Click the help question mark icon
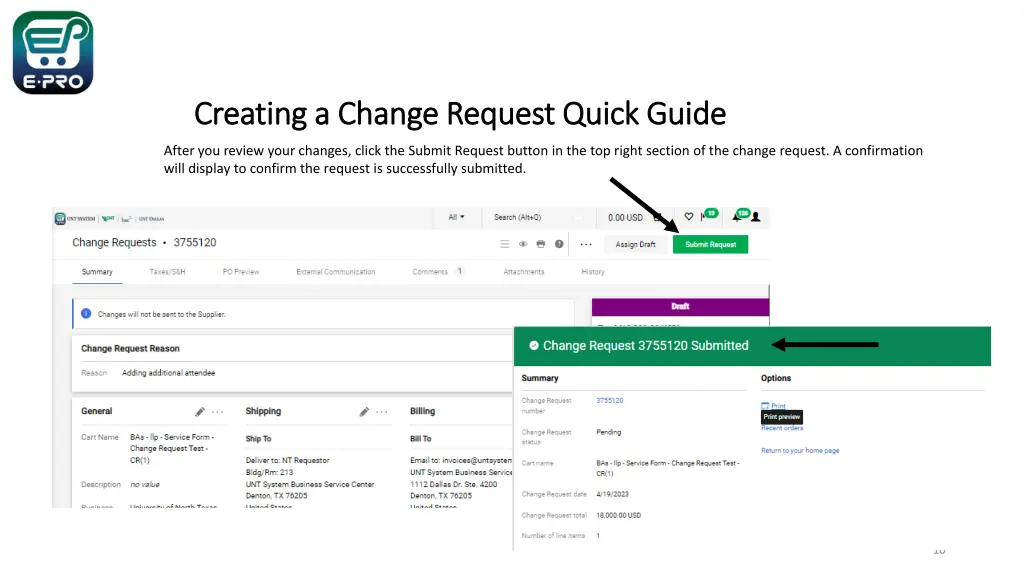The height and width of the screenshot is (576, 1024). tap(559, 244)
